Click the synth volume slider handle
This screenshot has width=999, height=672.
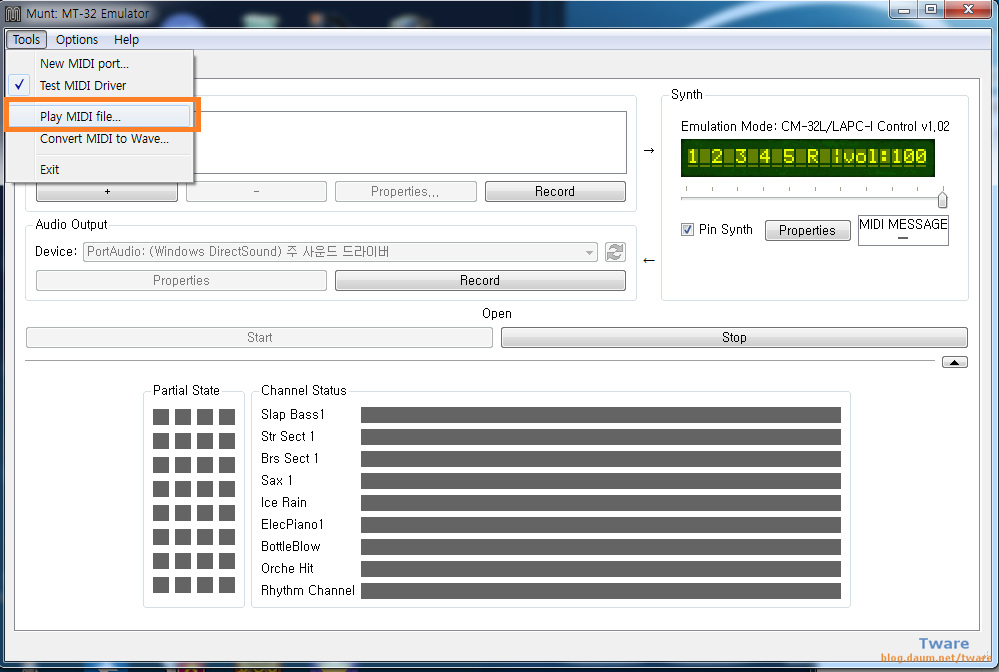click(x=942, y=199)
